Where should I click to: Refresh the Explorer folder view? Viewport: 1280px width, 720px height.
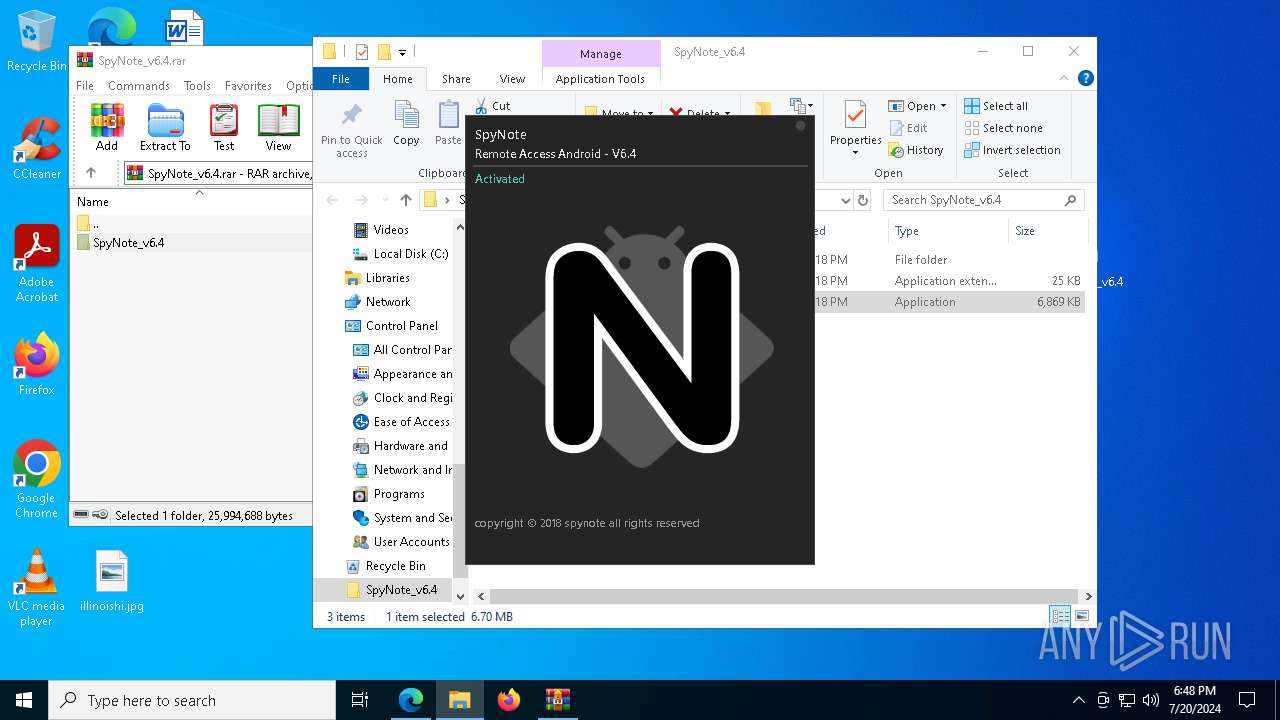(x=864, y=200)
